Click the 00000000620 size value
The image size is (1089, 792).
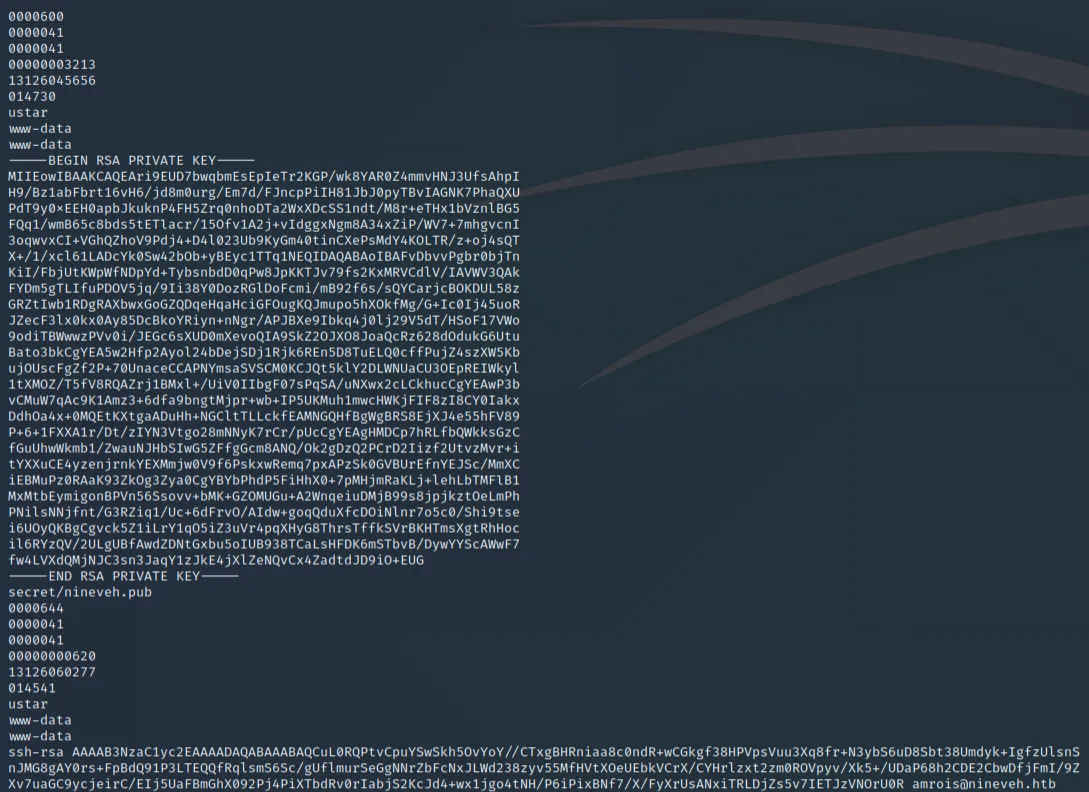(x=52, y=657)
